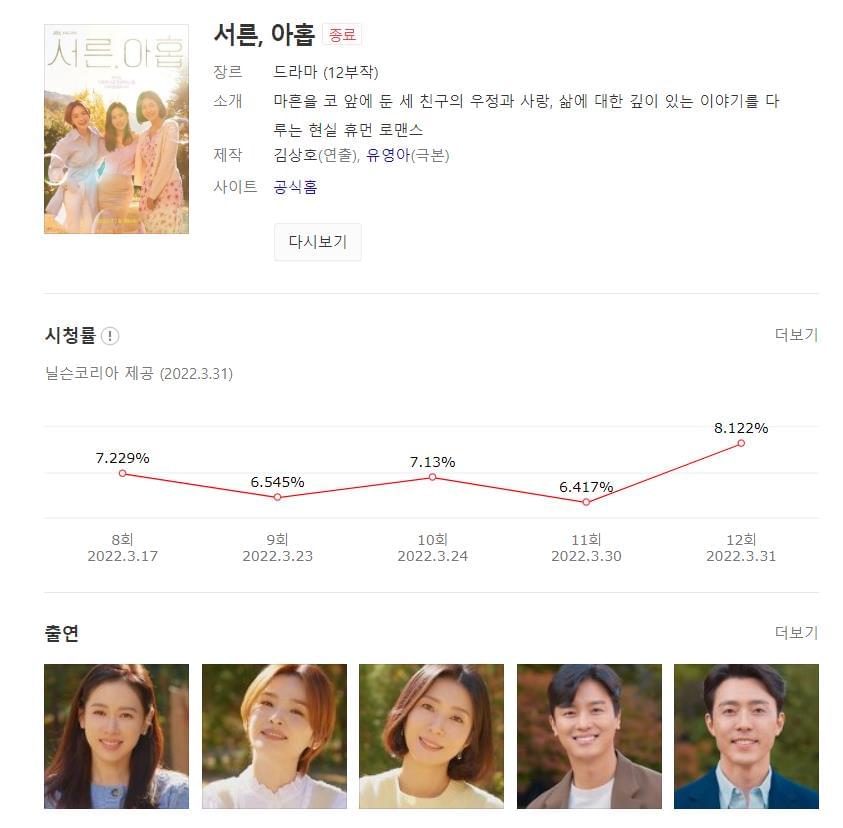Select the 7.229% data point on chart
843x828 pixels.
[123, 473]
